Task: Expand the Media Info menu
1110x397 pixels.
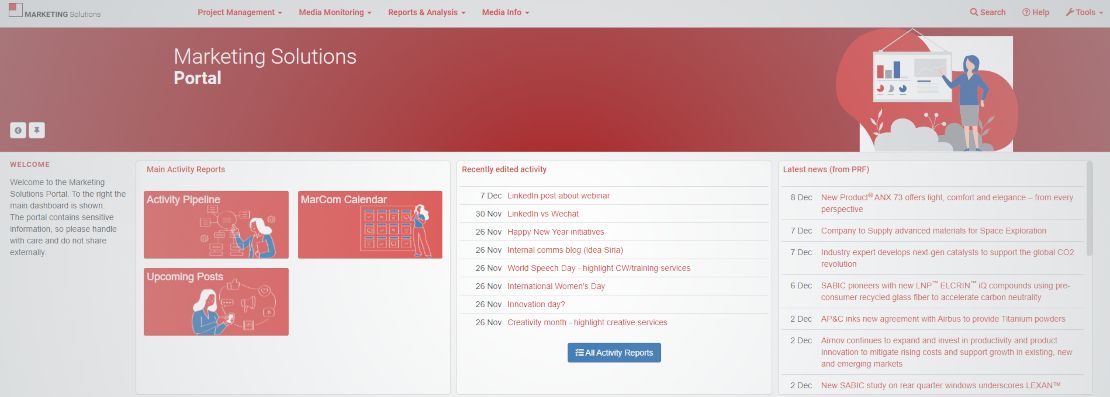Action: [x=505, y=12]
